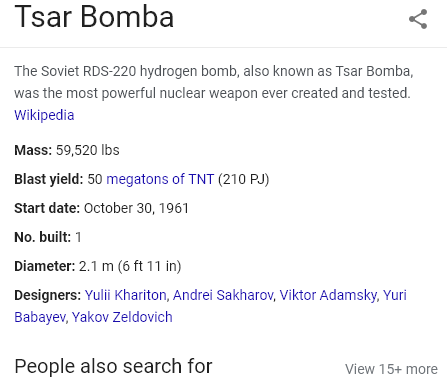Open the Wikipedia source link

(44, 115)
